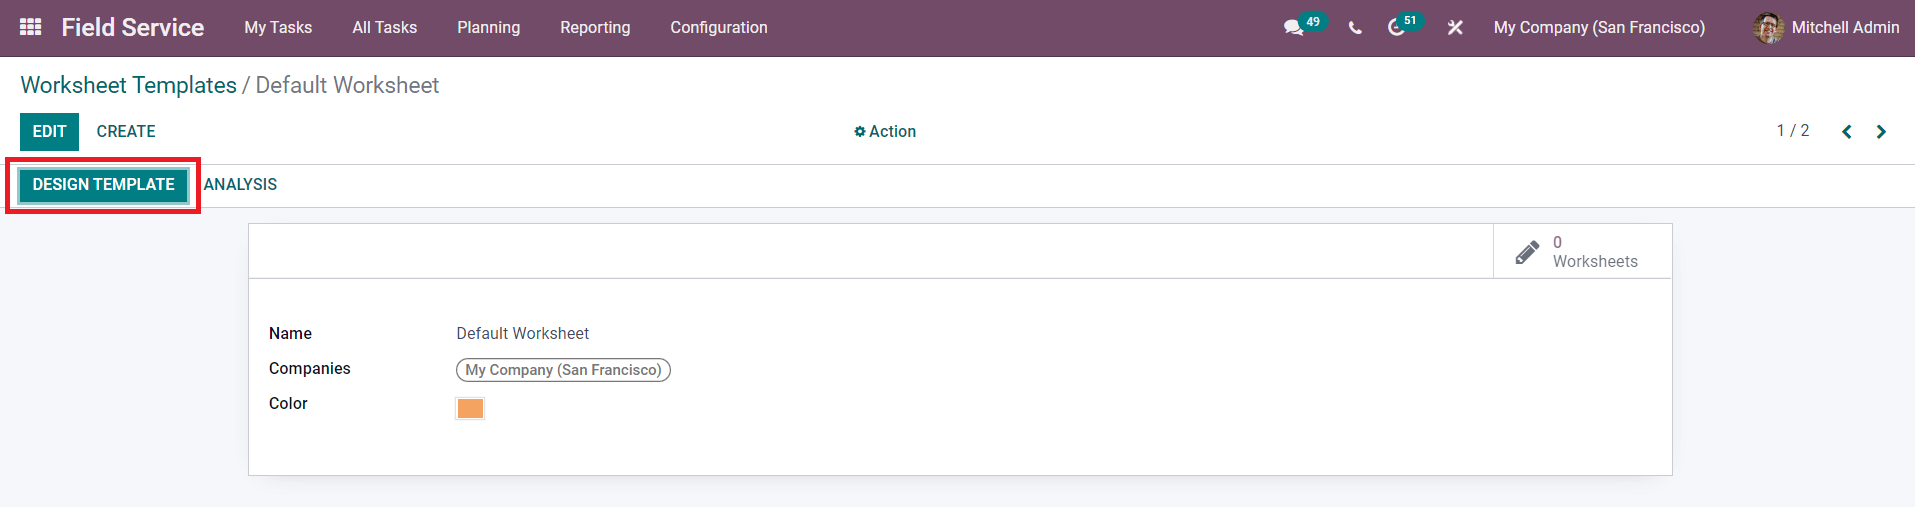Image resolution: width=1915 pixels, height=507 pixels.
Task: Click the phone call icon
Action: (x=1355, y=28)
